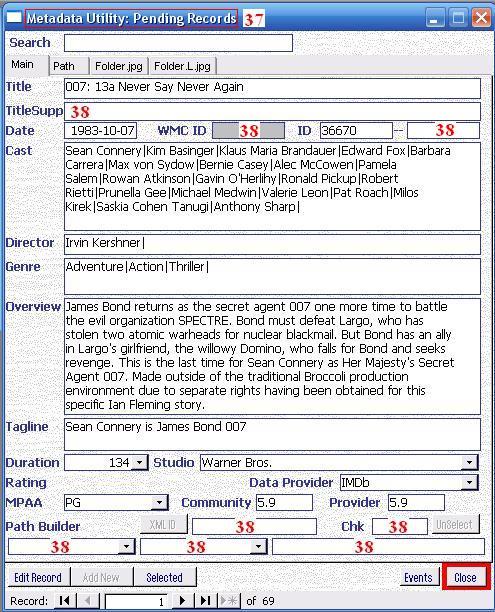Close window using title bar X
This screenshot has height=612, width=495.
click(481, 18)
